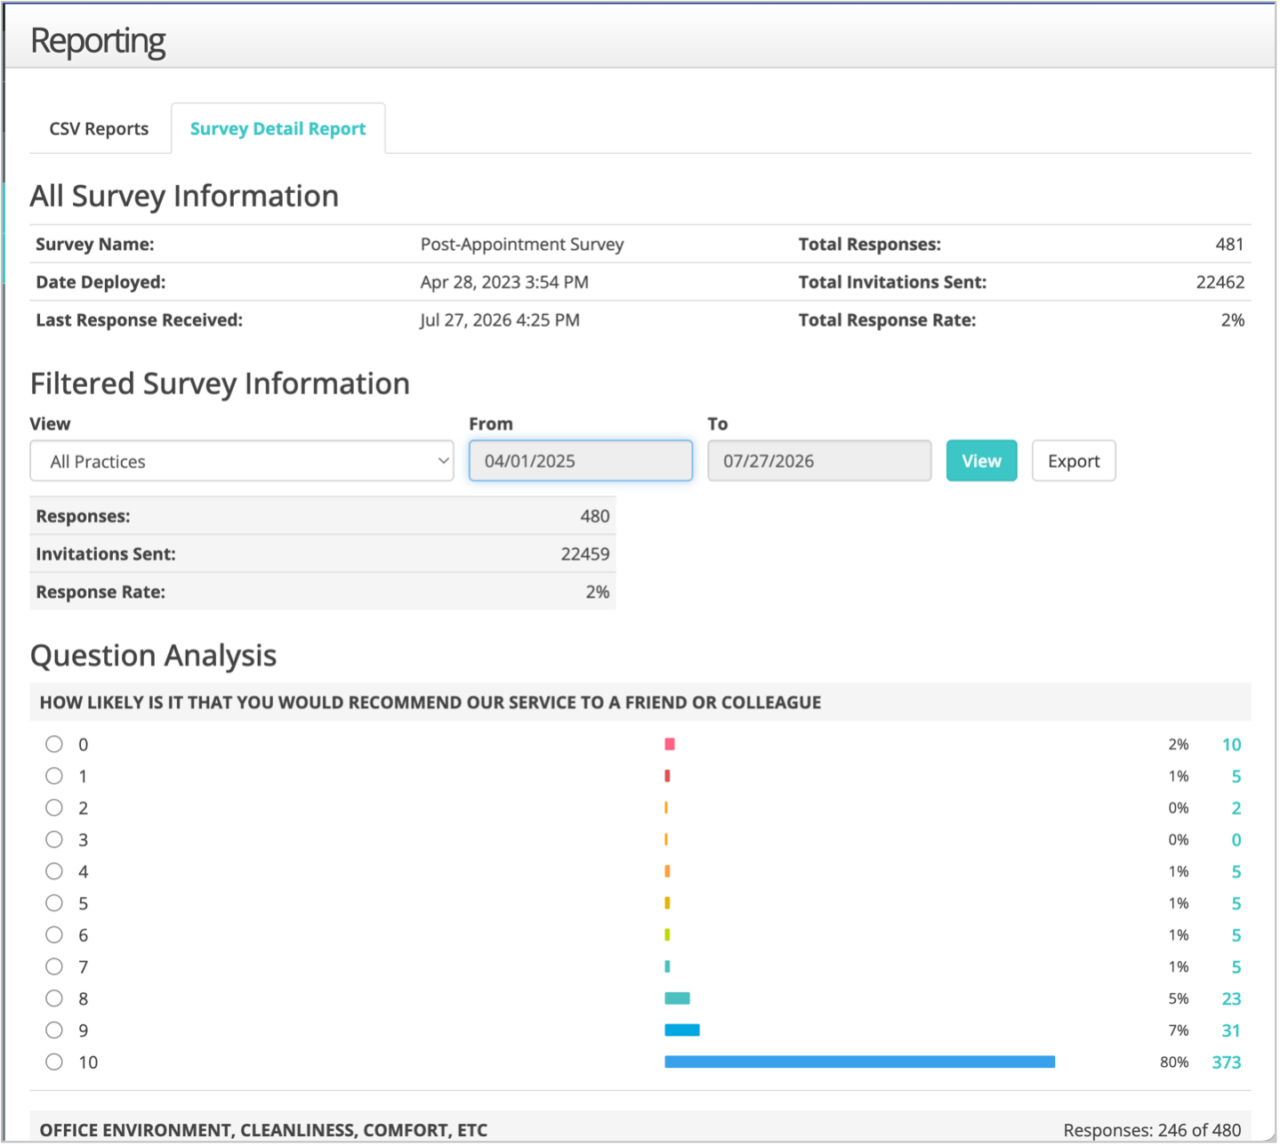The height and width of the screenshot is (1147, 1280).
Task: Select radio button for rating 8
Action: point(54,998)
